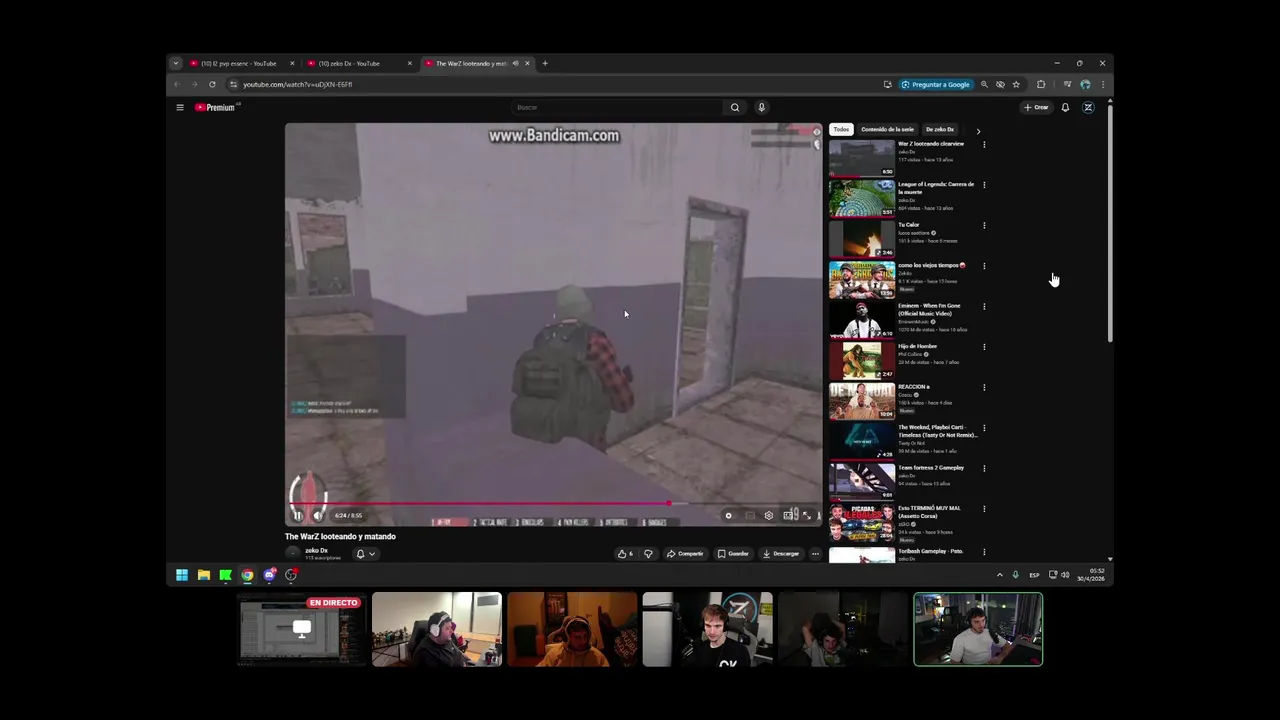The width and height of the screenshot is (1280, 720).
Task: Open the Chrome three-dot menu
Action: coord(1103,85)
